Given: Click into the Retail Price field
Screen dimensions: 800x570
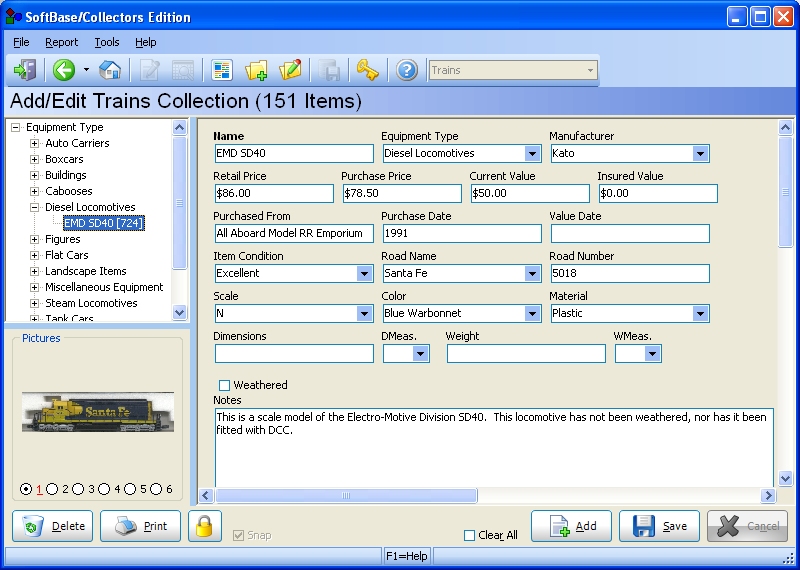Looking at the screenshot, I should [x=274, y=193].
